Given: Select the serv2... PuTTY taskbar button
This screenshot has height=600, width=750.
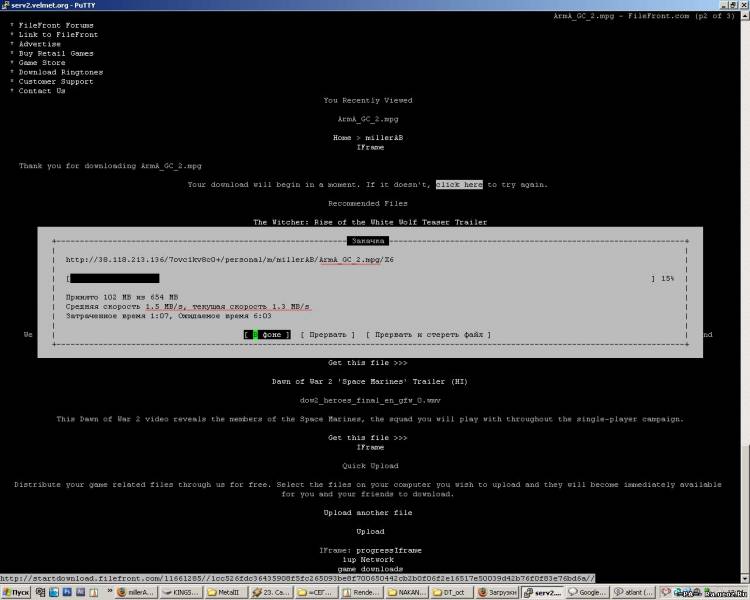Looking at the screenshot, I should [x=542, y=592].
